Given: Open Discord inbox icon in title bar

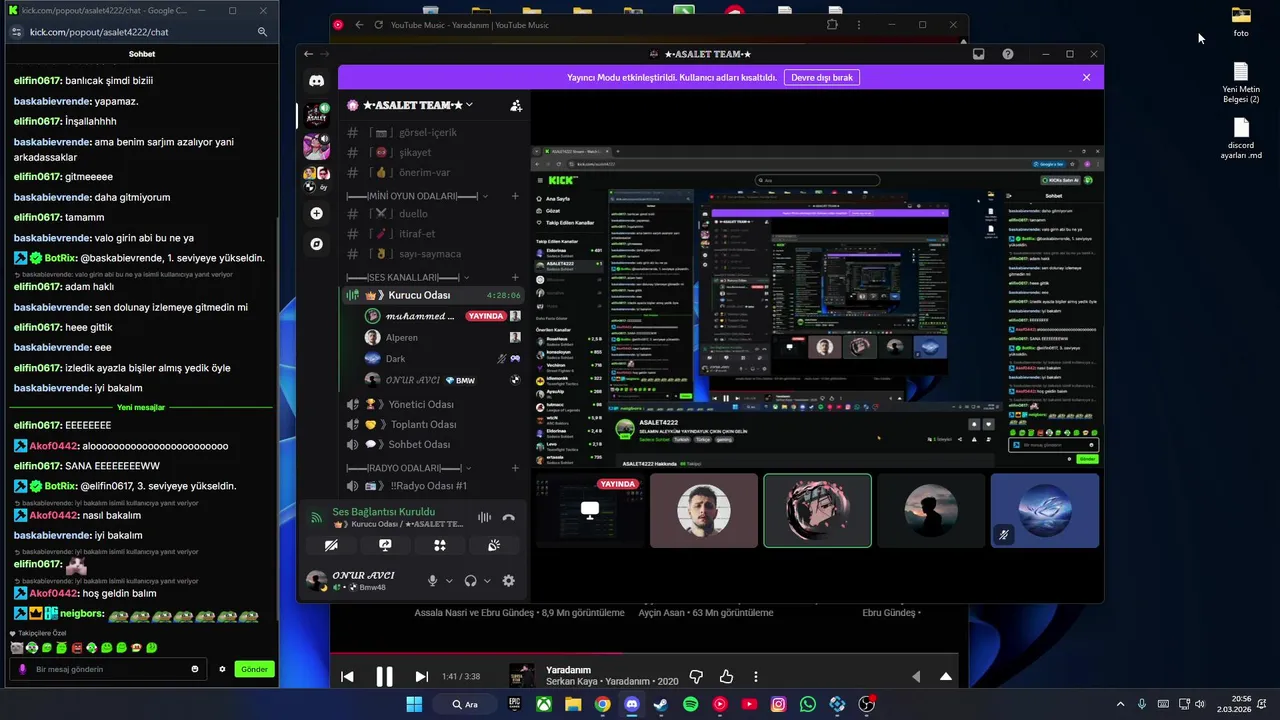Looking at the screenshot, I should (x=978, y=54).
